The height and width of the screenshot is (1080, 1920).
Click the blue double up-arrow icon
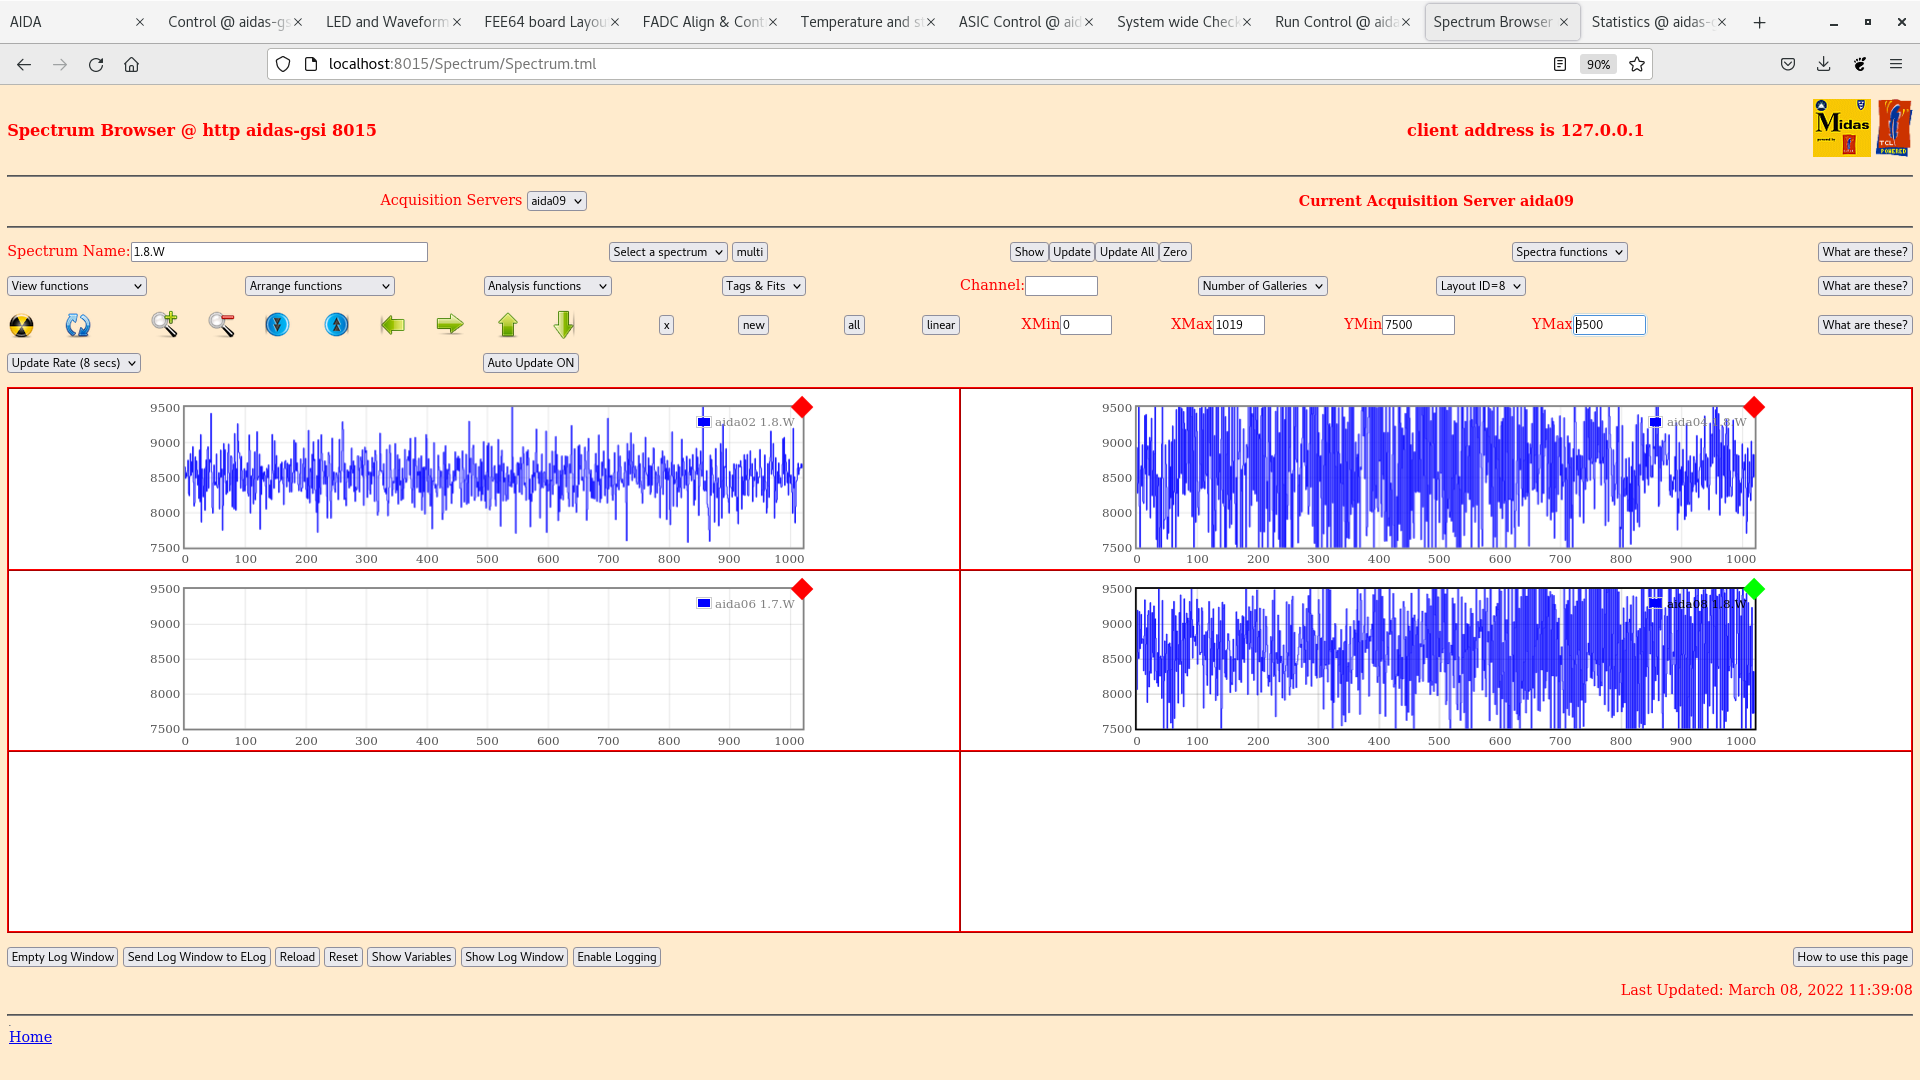pos(337,325)
